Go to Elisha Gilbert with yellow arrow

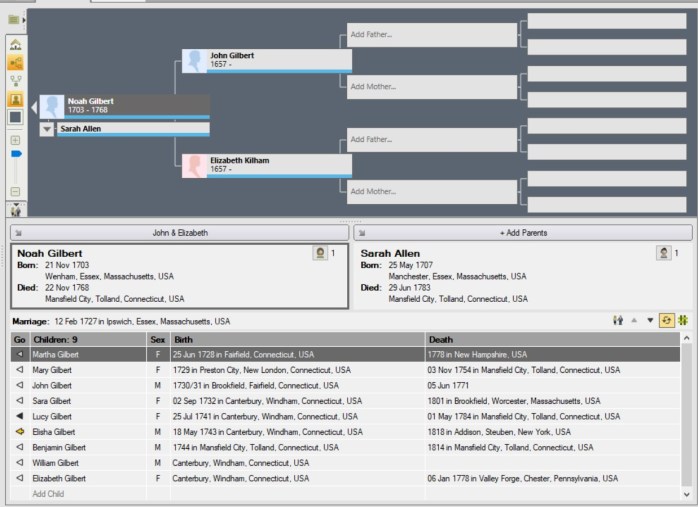(19, 431)
